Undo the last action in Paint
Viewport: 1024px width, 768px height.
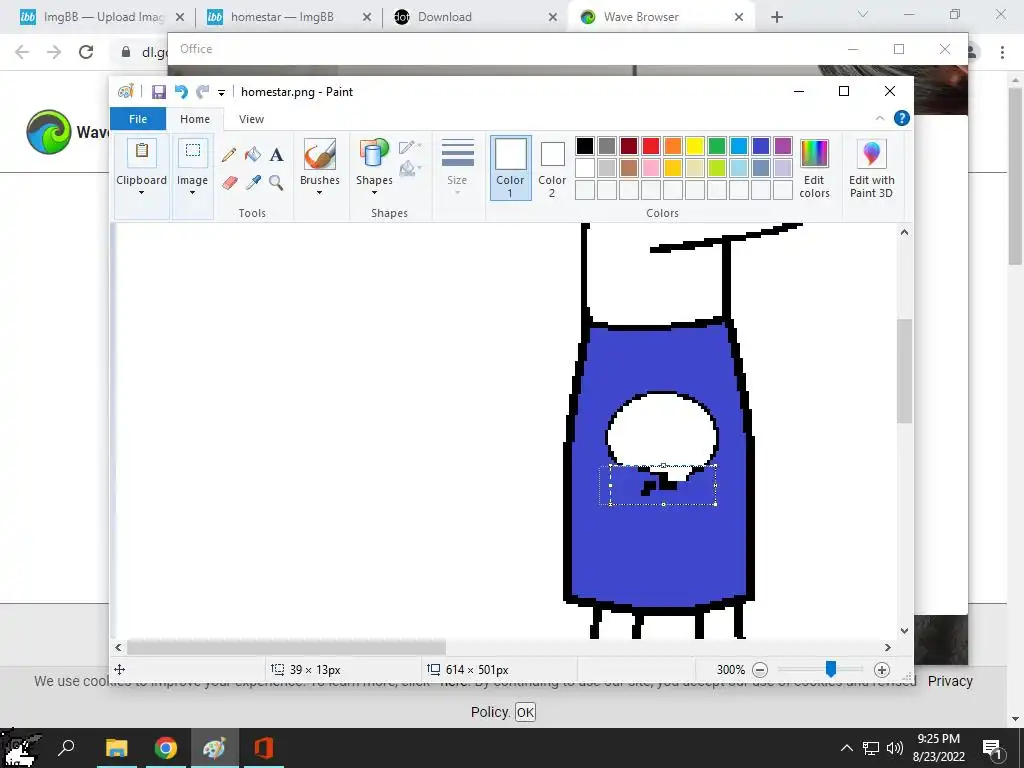[181, 92]
